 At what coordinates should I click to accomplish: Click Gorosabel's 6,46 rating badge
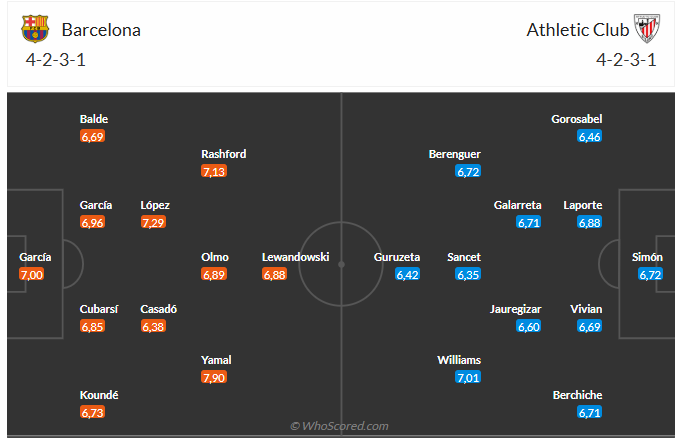click(589, 136)
